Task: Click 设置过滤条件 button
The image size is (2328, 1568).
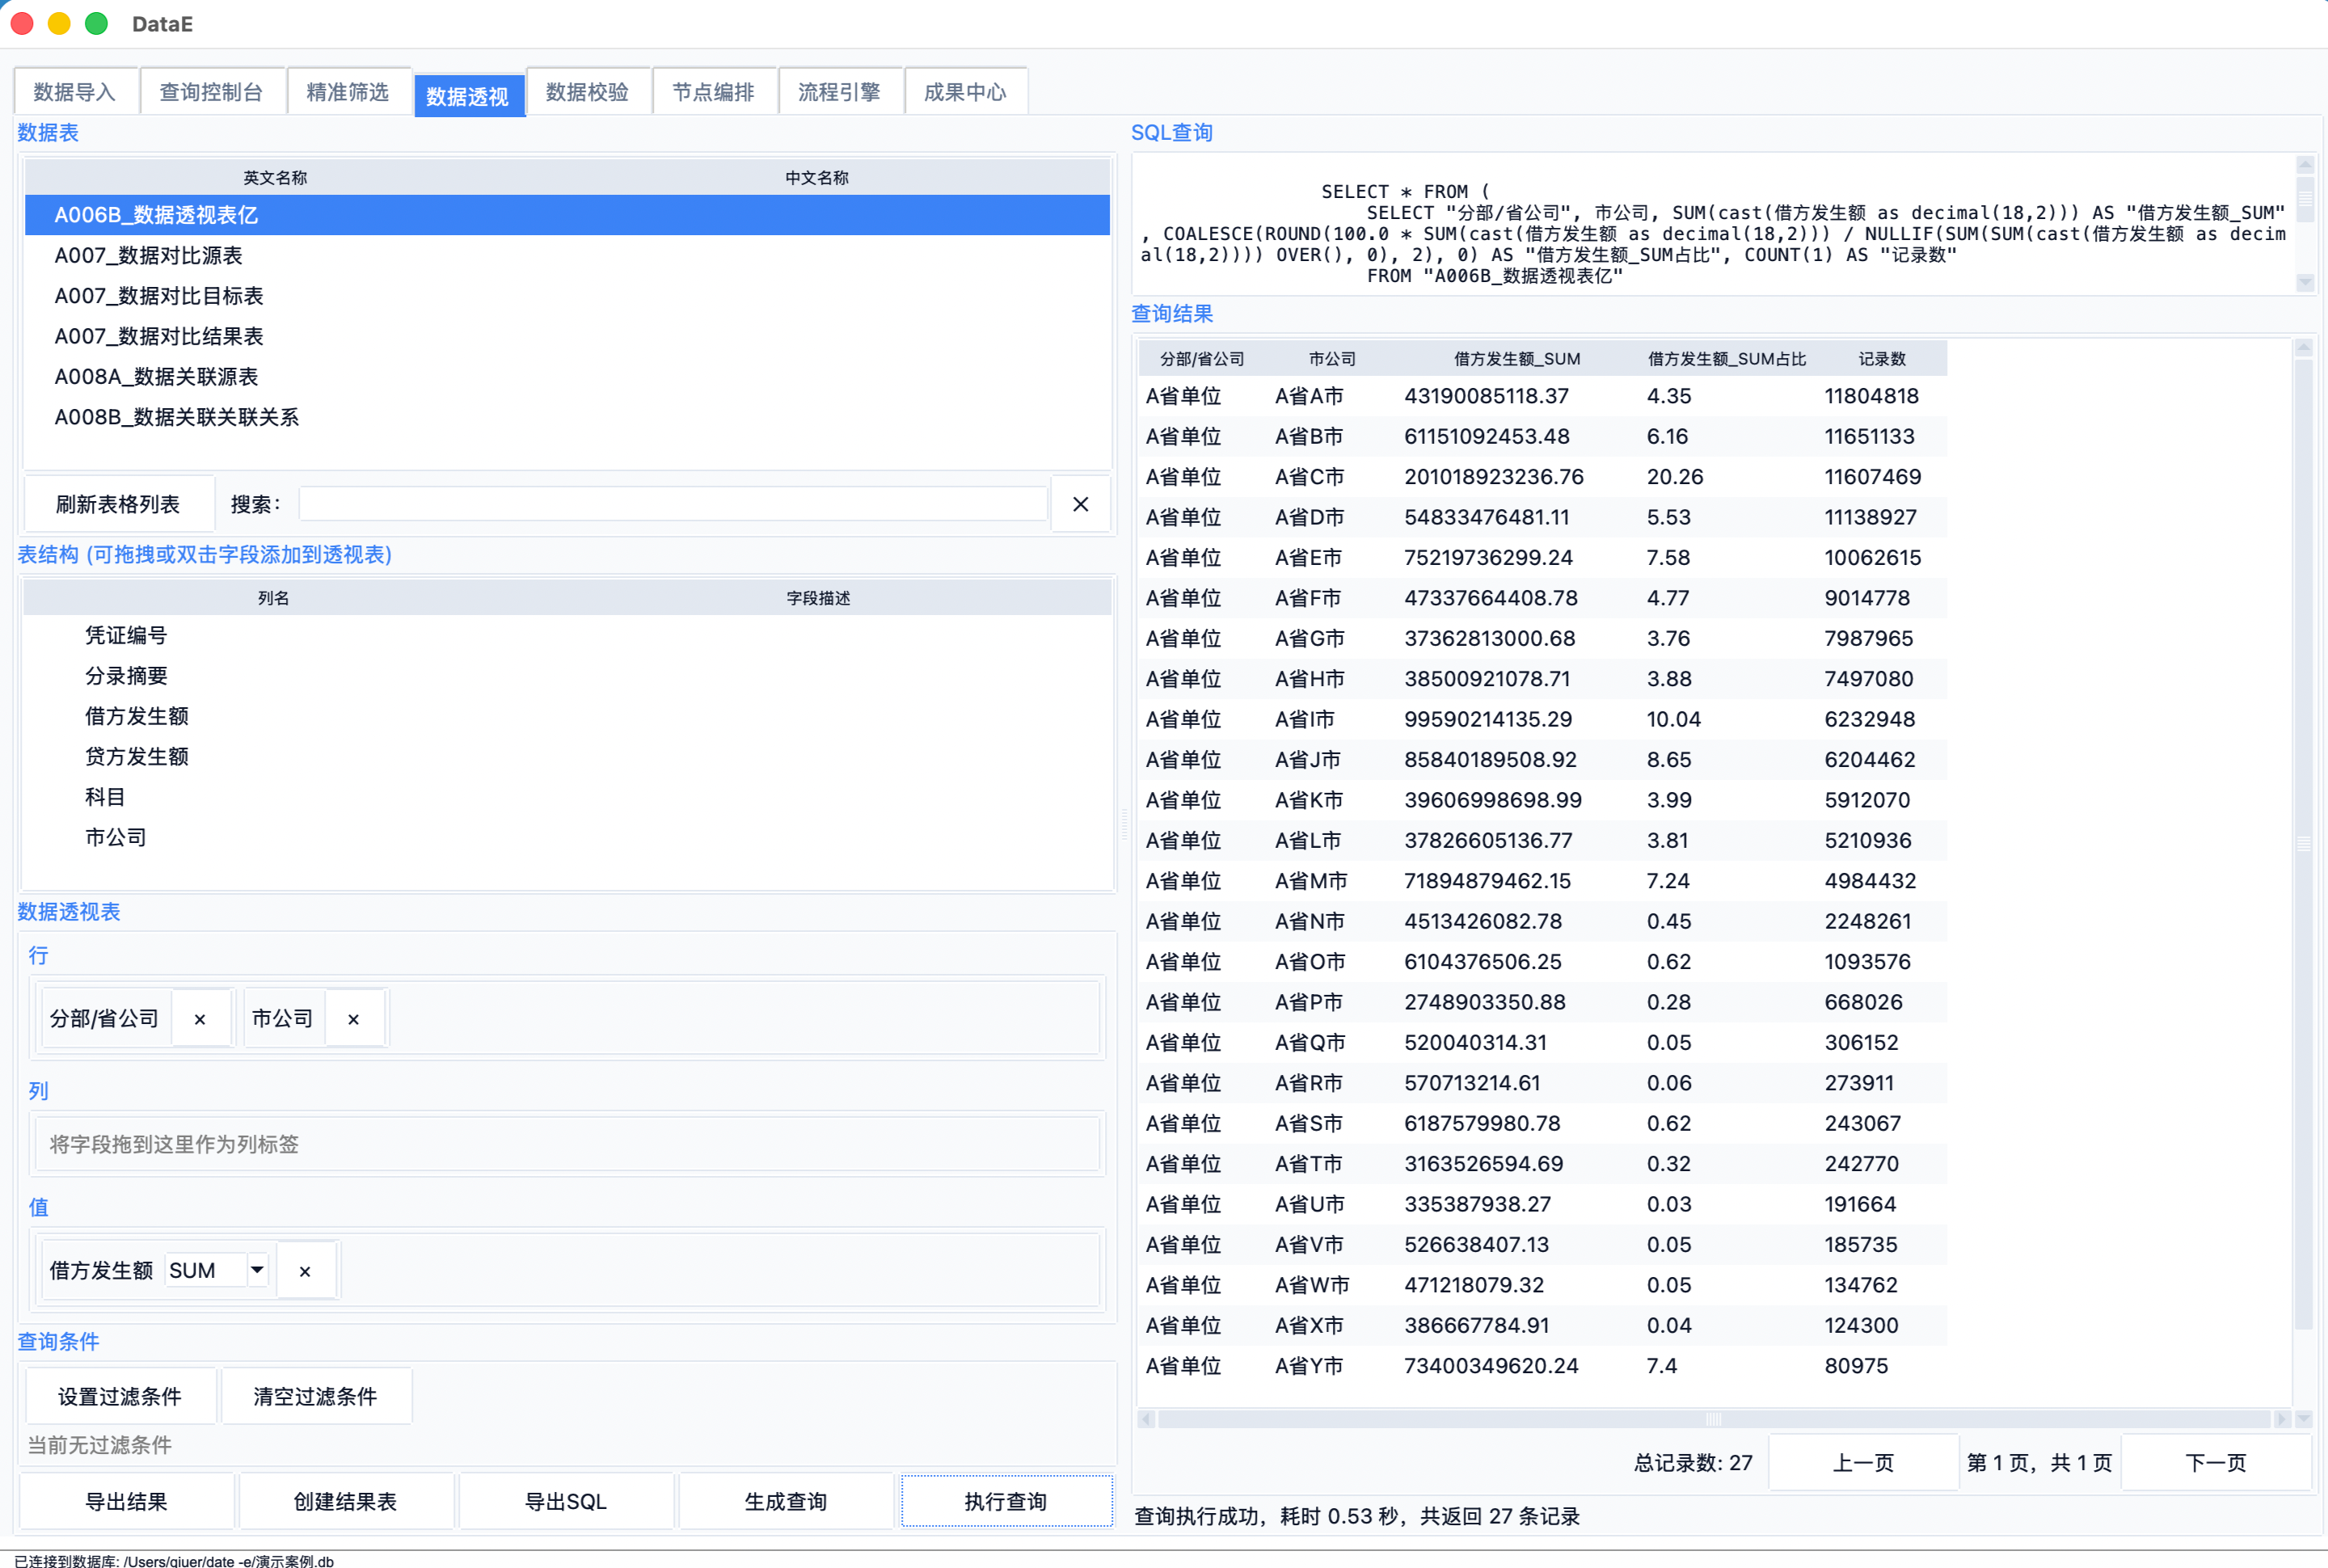Action: pos(120,1396)
